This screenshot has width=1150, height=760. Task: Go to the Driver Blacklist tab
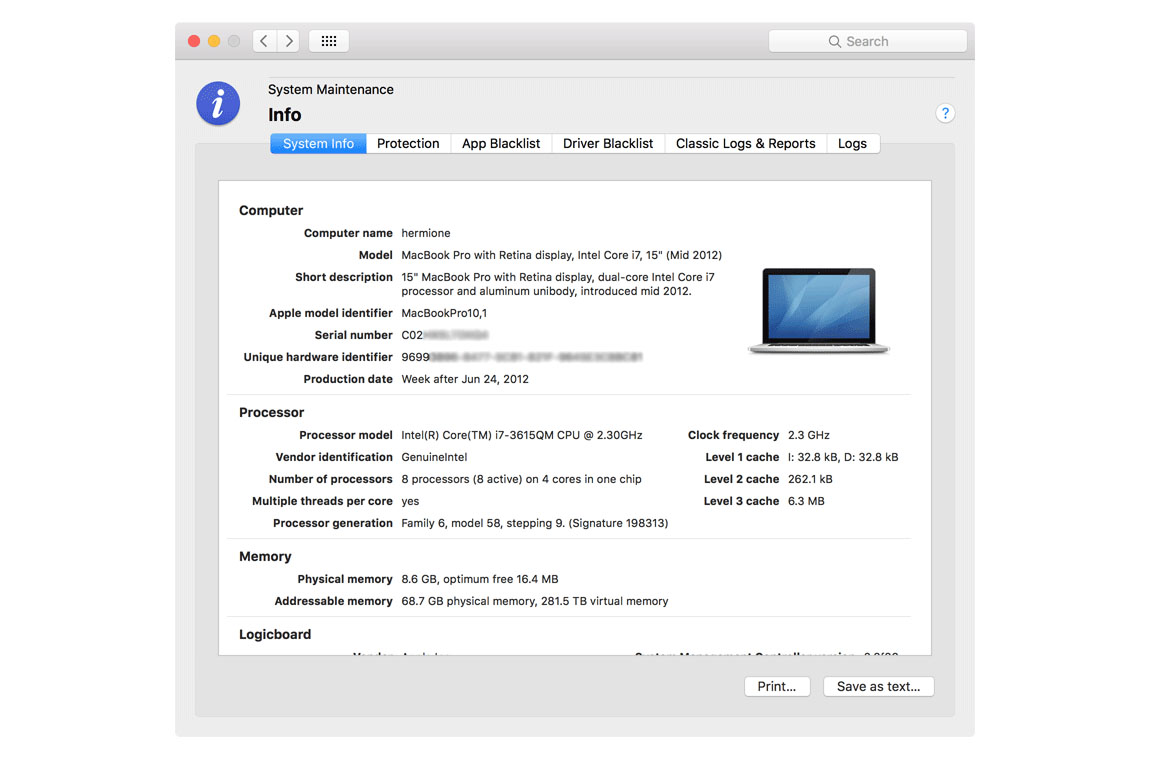[608, 143]
